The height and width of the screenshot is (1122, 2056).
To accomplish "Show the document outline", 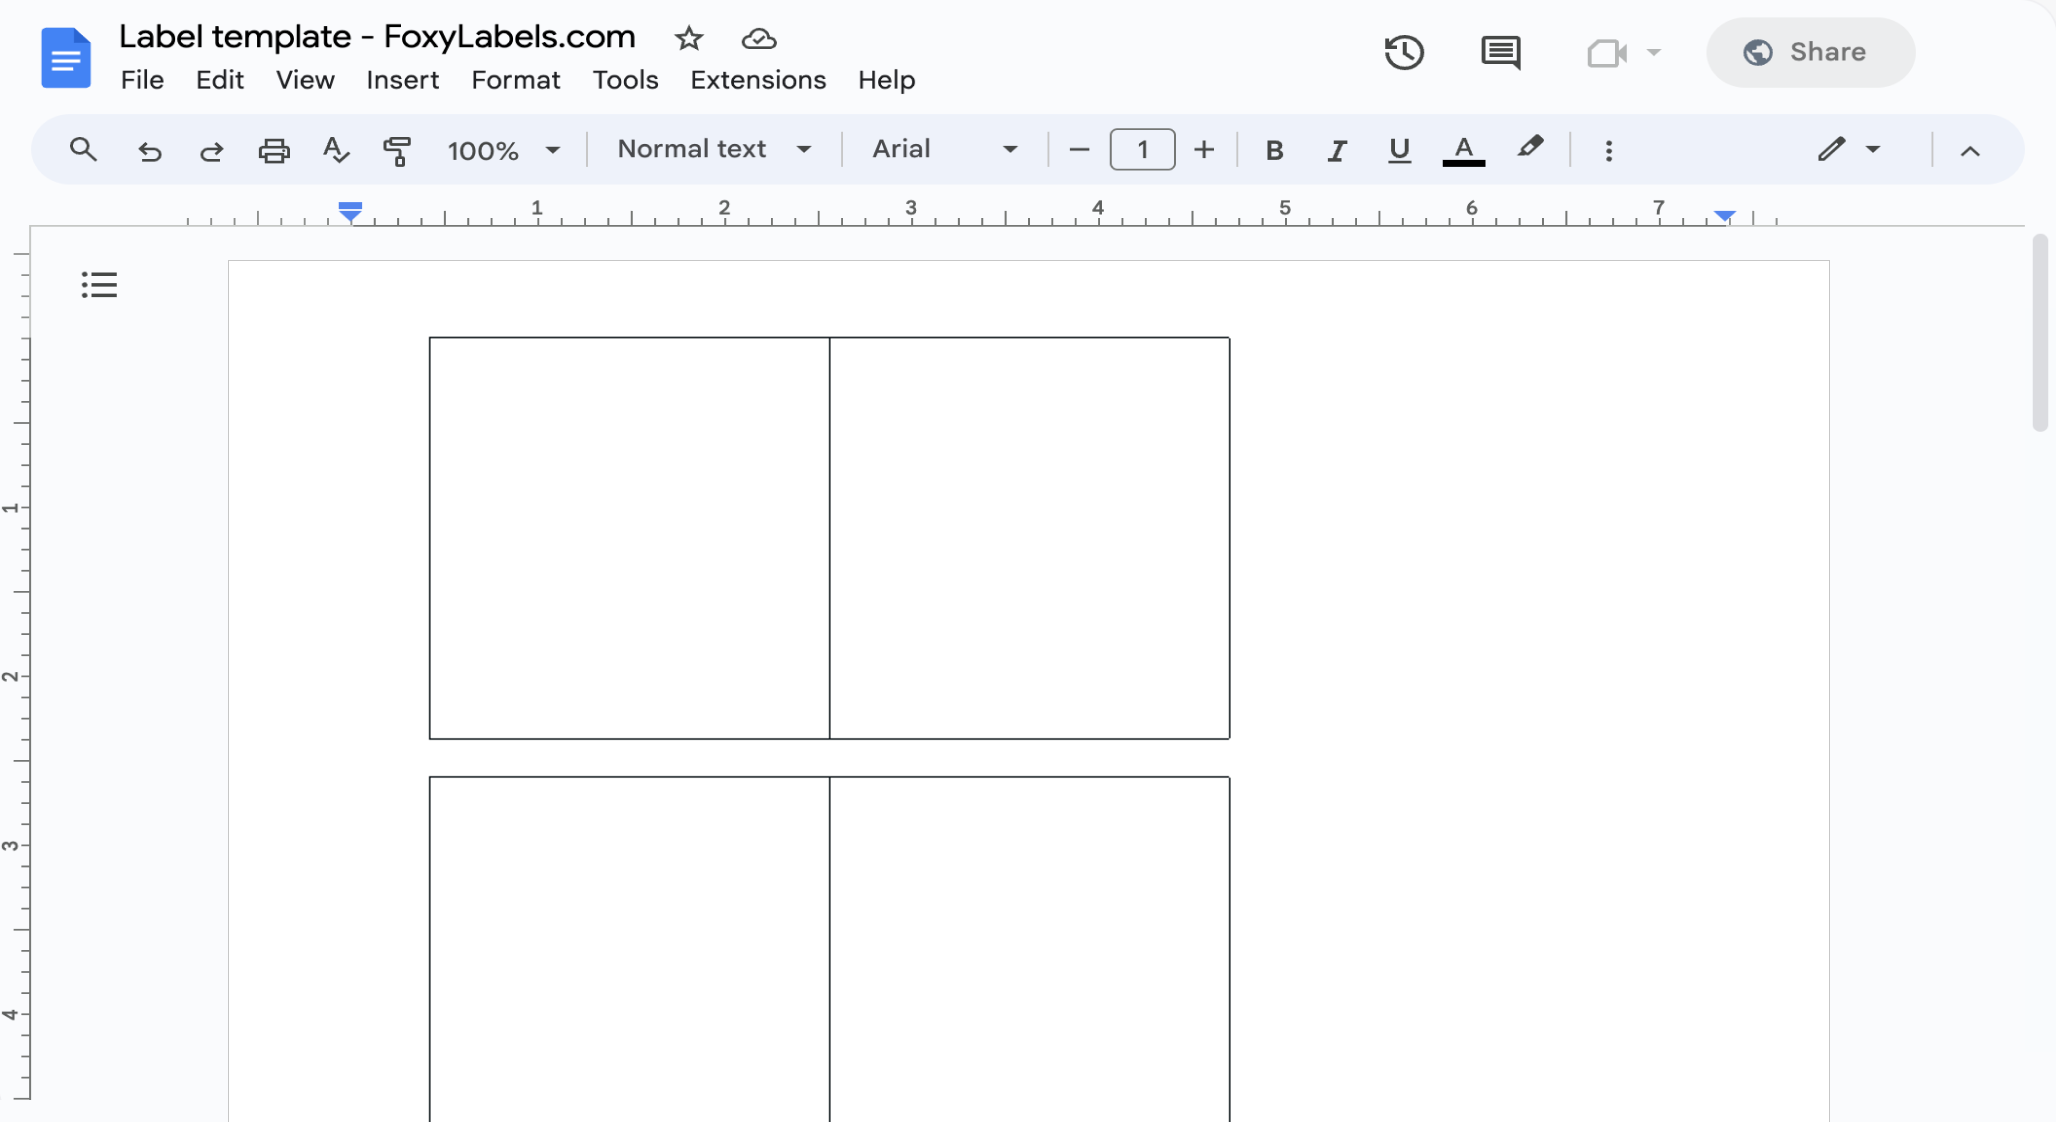I will [98, 284].
